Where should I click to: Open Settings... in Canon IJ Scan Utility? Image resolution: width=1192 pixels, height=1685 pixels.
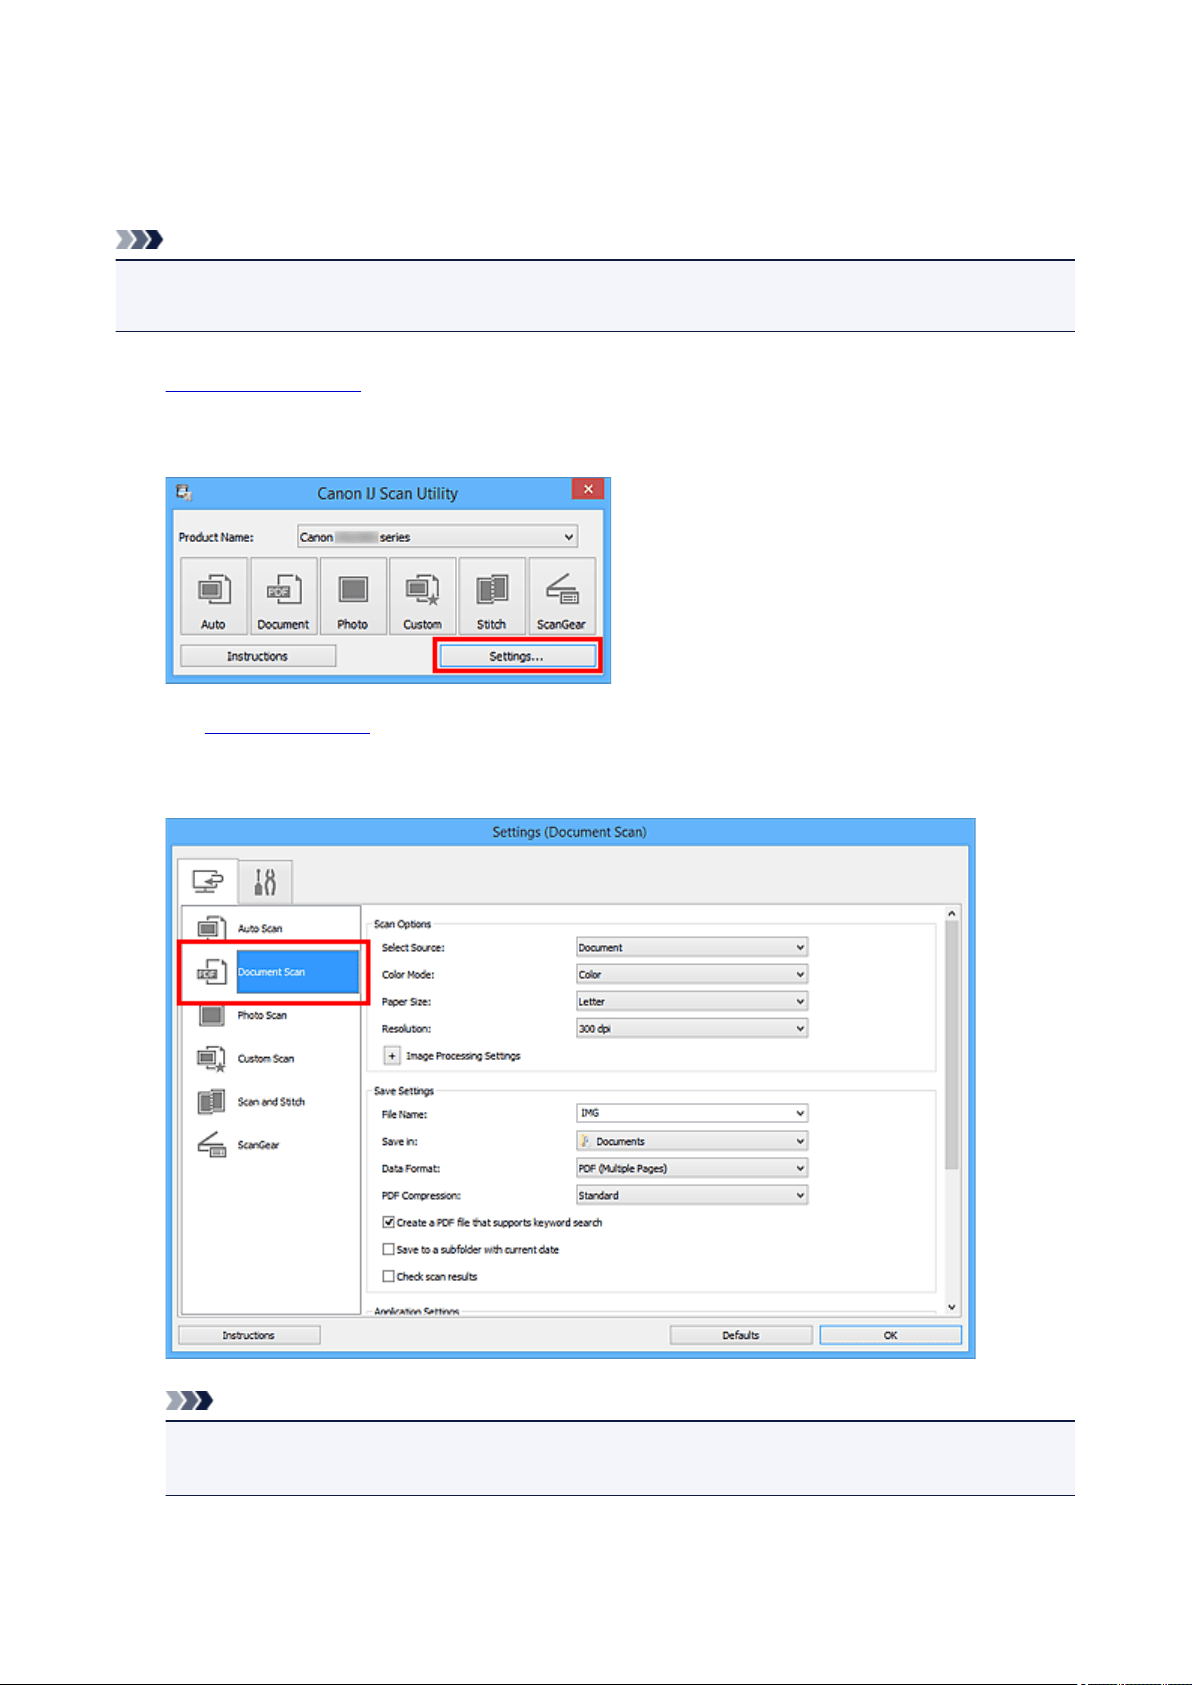coord(516,656)
